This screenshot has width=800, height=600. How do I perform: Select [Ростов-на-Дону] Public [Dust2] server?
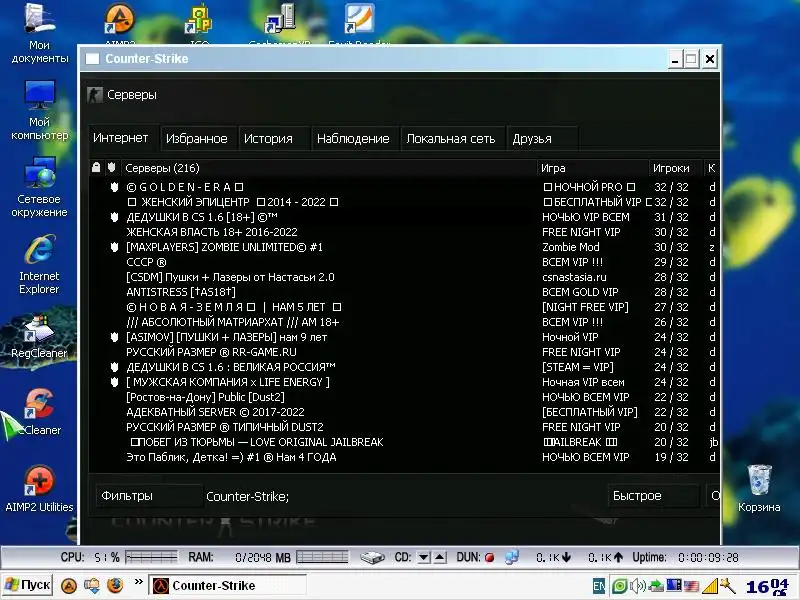point(403,397)
